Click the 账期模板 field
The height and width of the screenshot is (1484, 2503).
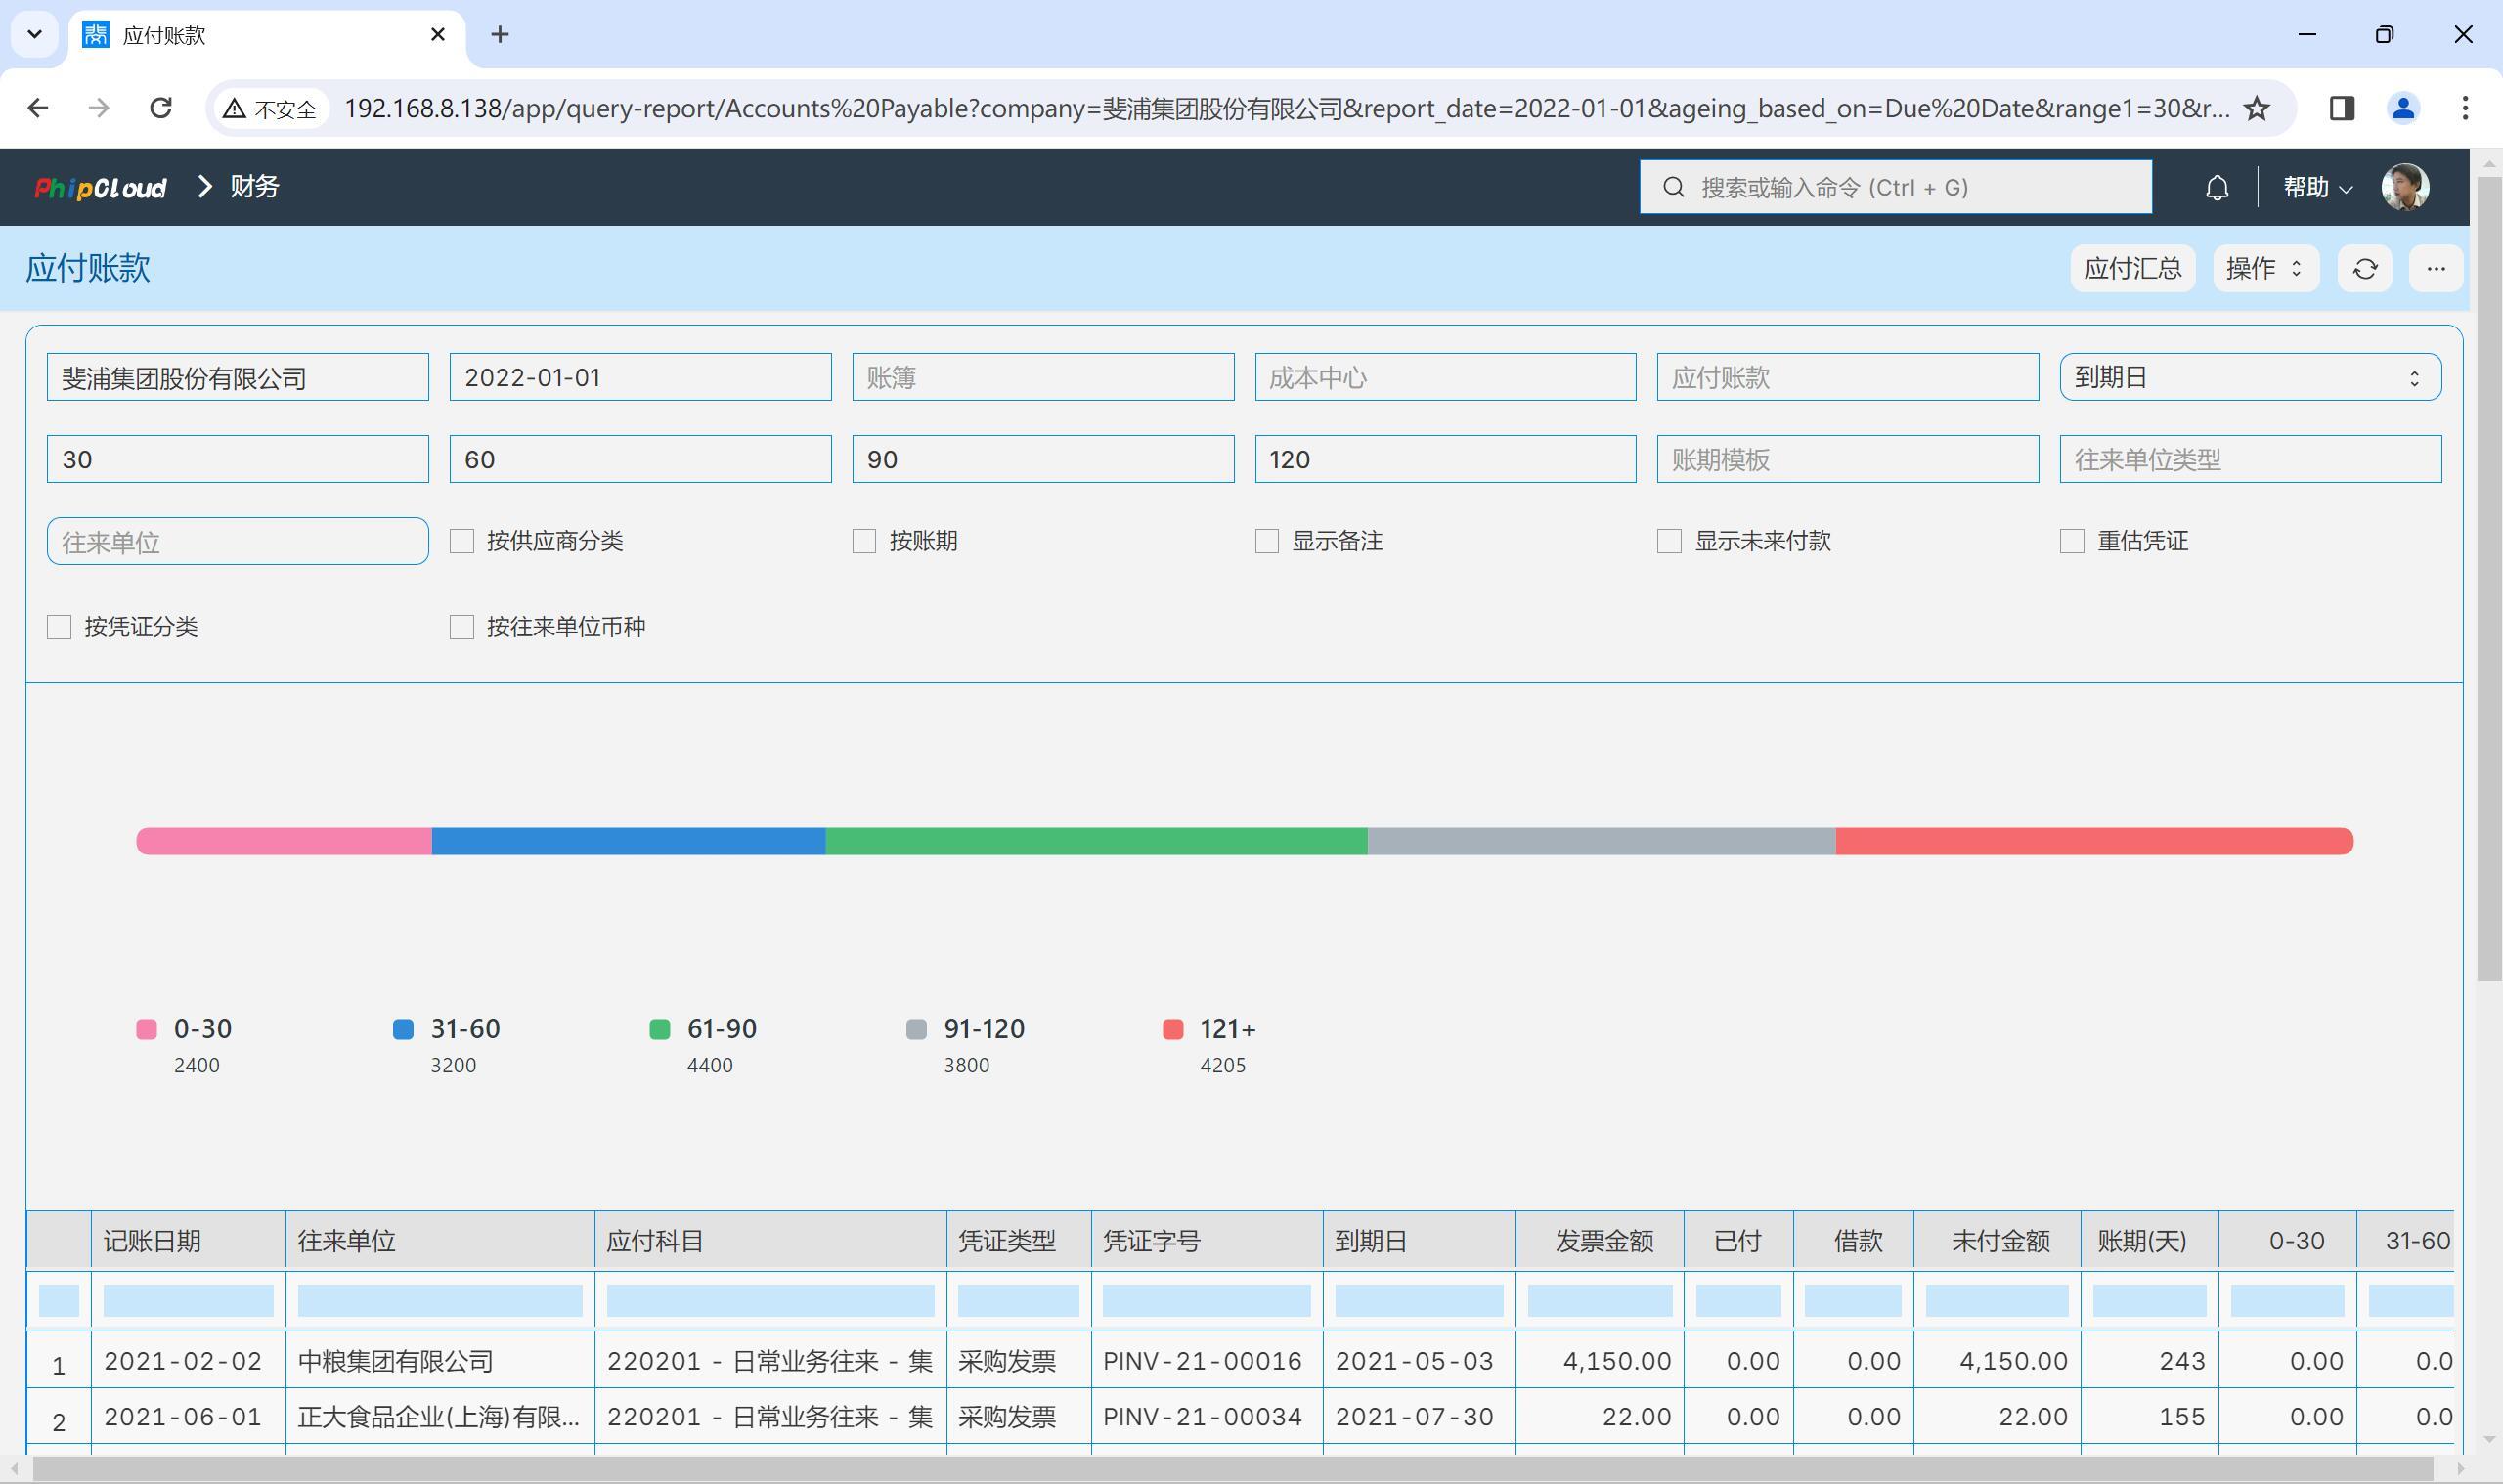click(1847, 459)
